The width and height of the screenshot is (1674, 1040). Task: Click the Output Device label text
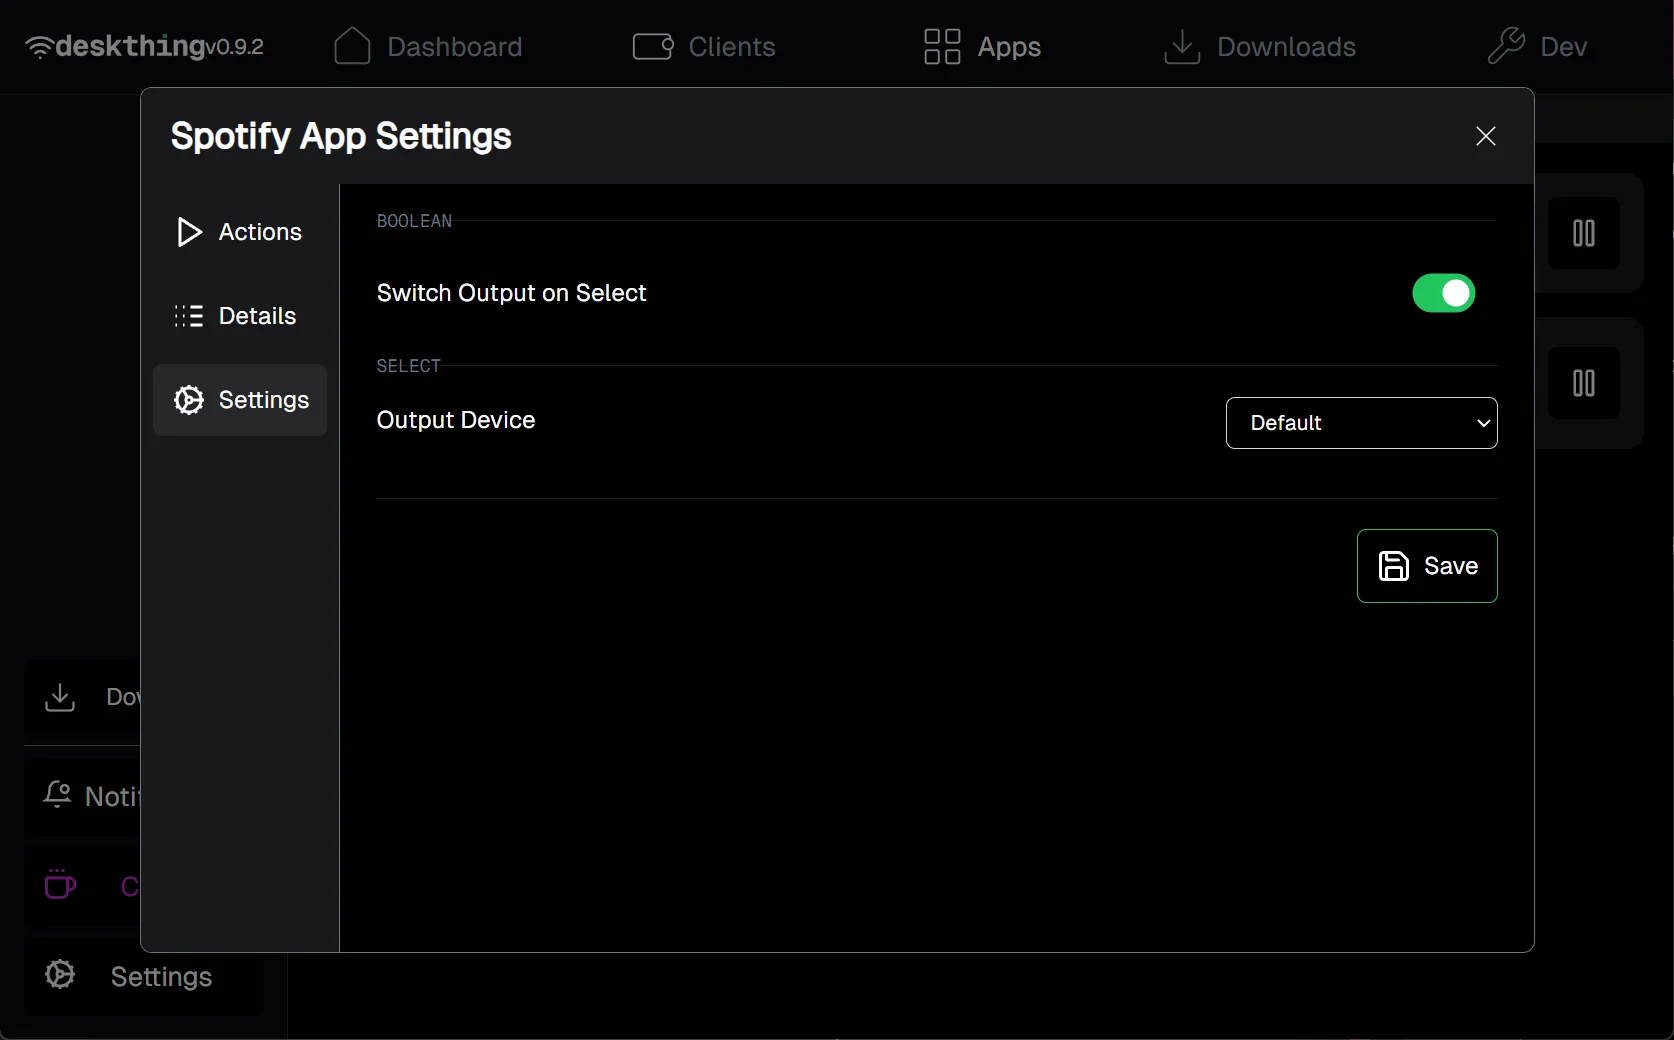[456, 420]
